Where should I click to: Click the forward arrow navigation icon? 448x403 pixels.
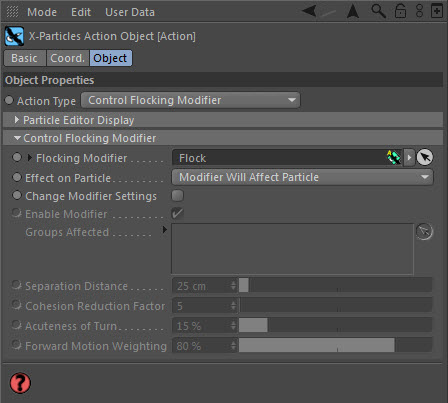coord(328,13)
